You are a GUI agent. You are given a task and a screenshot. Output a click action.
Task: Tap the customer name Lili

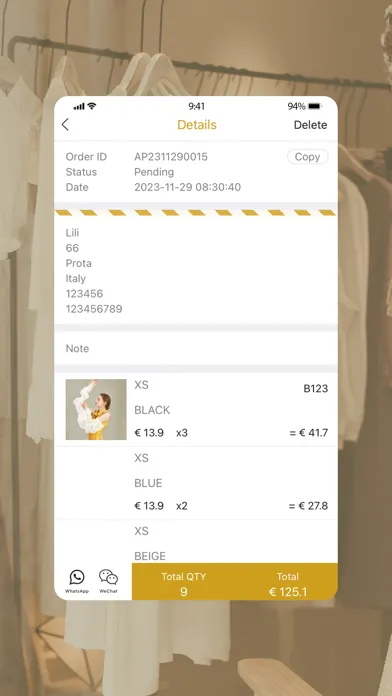pyautogui.click(x=72, y=233)
